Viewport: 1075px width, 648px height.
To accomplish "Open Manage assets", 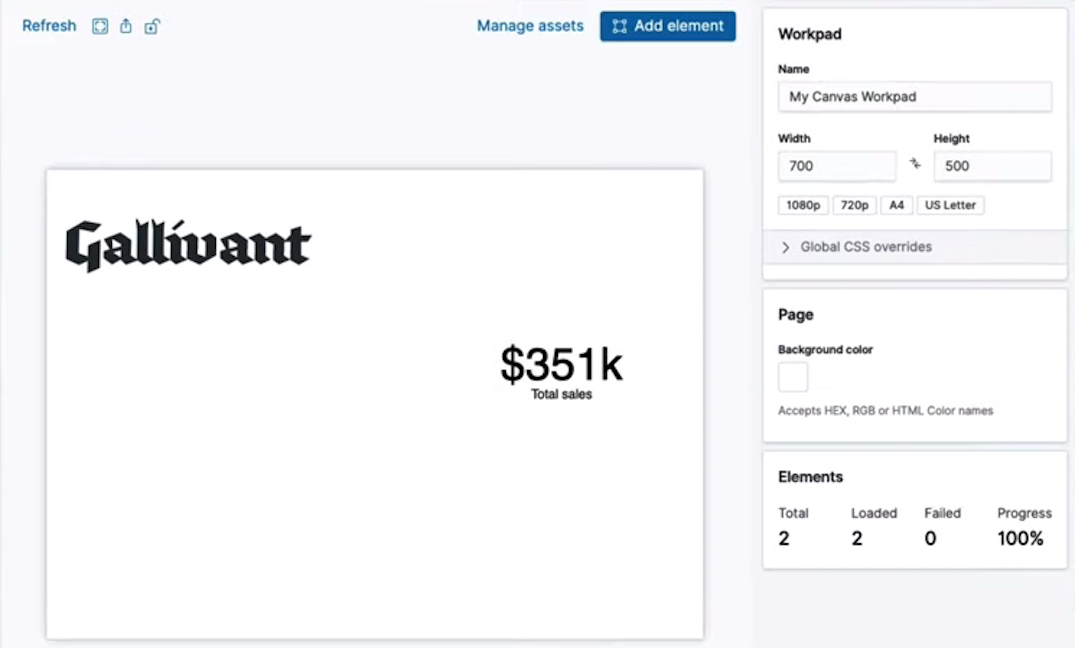I will click(x=530, y=26).
